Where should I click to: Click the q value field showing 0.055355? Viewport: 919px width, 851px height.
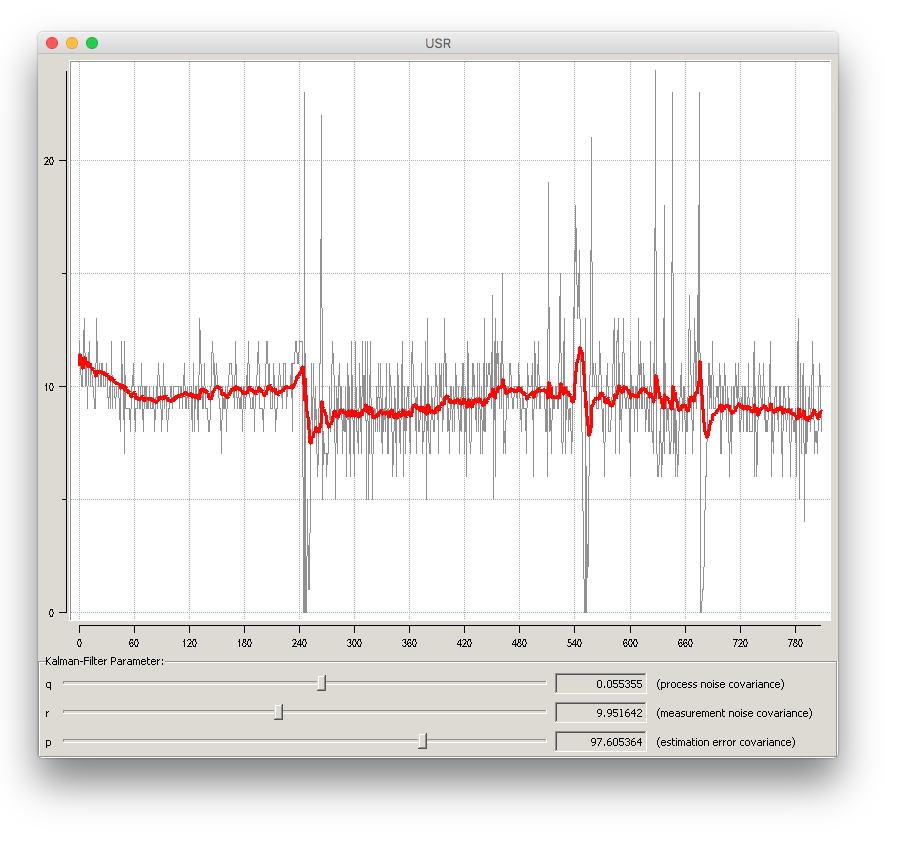click(x=601, y=684)
